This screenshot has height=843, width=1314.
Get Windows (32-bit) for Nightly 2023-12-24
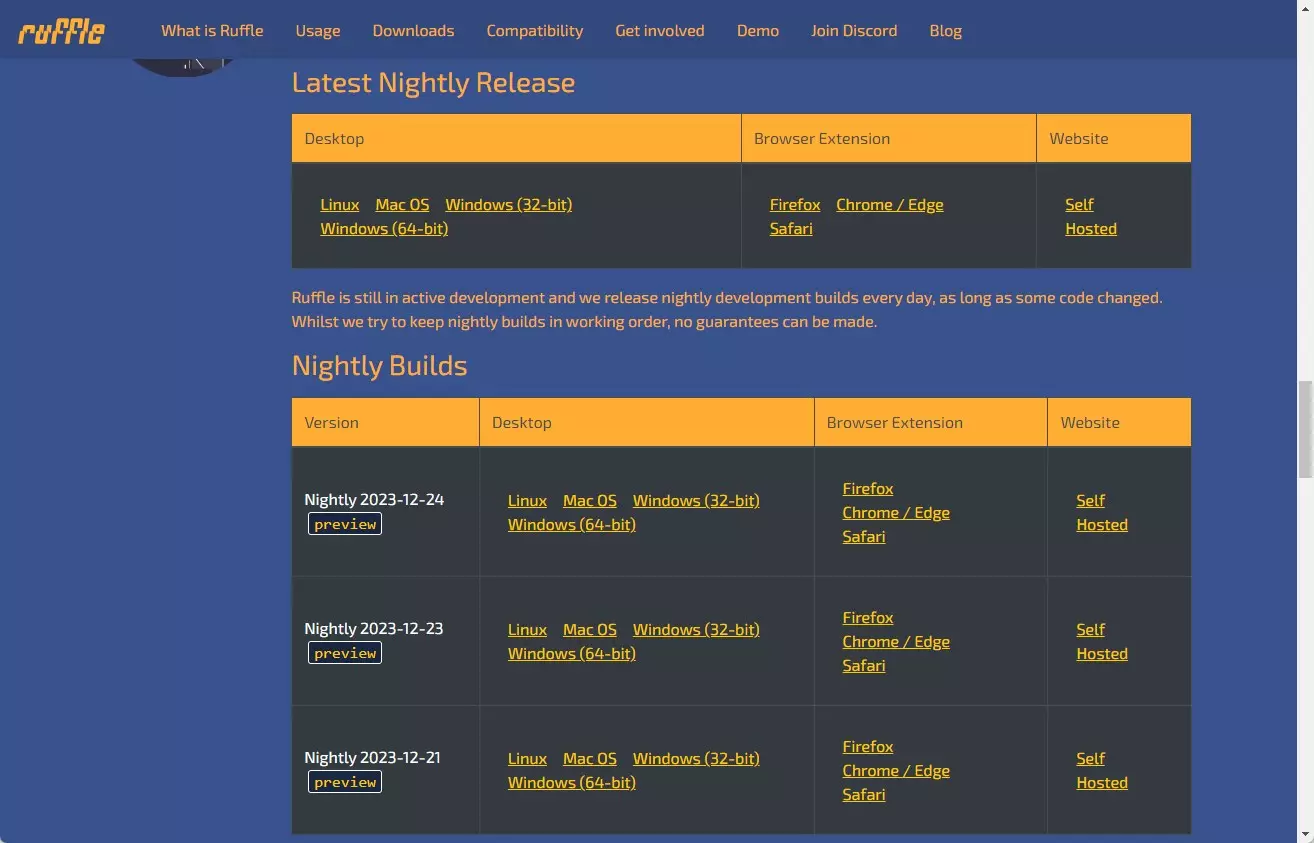pos(696,500)
